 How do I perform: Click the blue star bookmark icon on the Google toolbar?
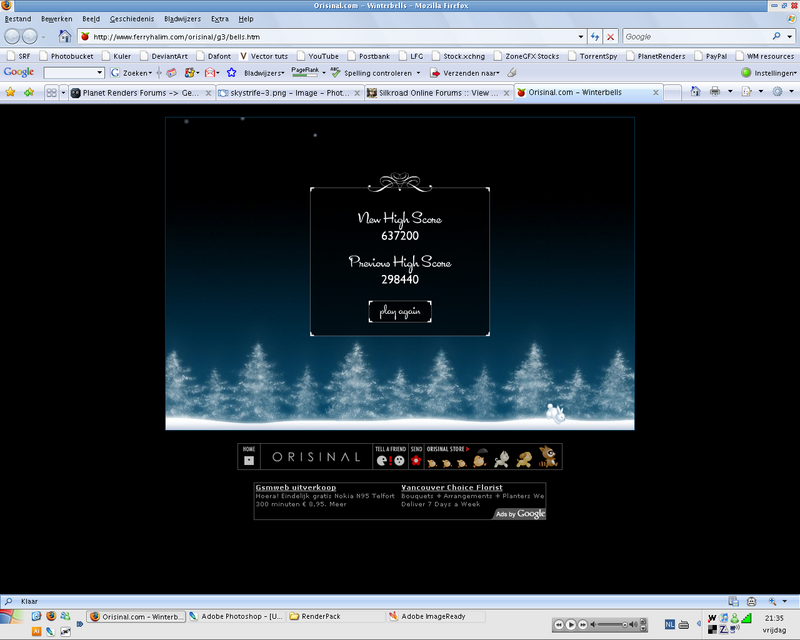[x=232, y=72]
